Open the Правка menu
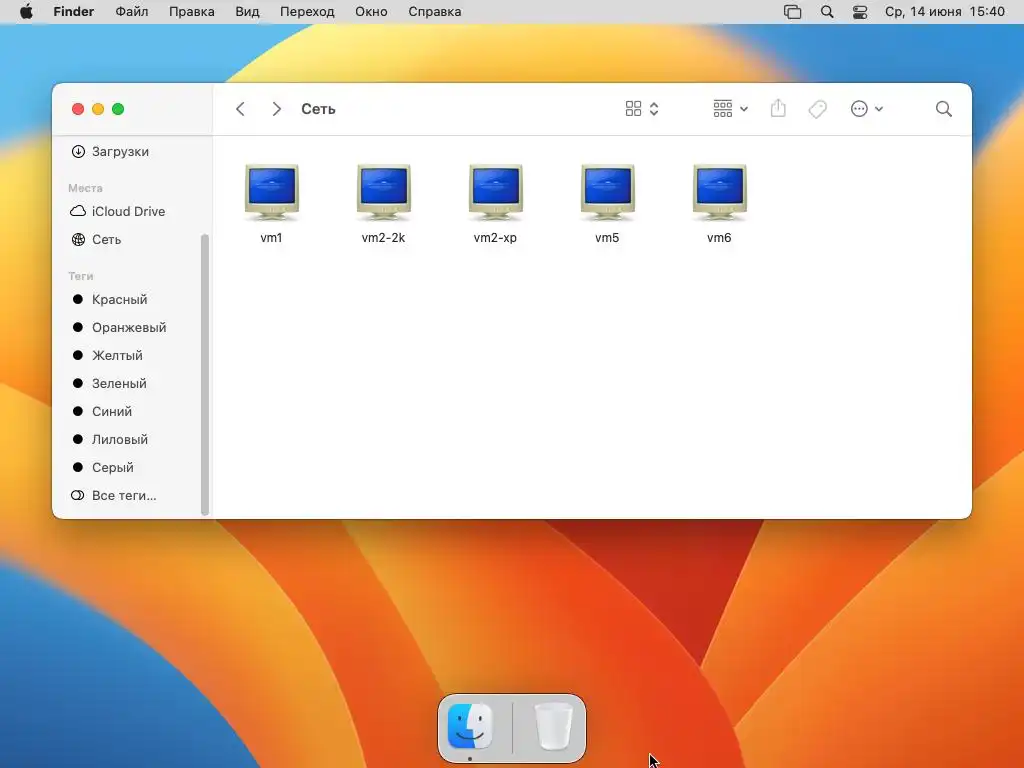 (x=191, y=12)
